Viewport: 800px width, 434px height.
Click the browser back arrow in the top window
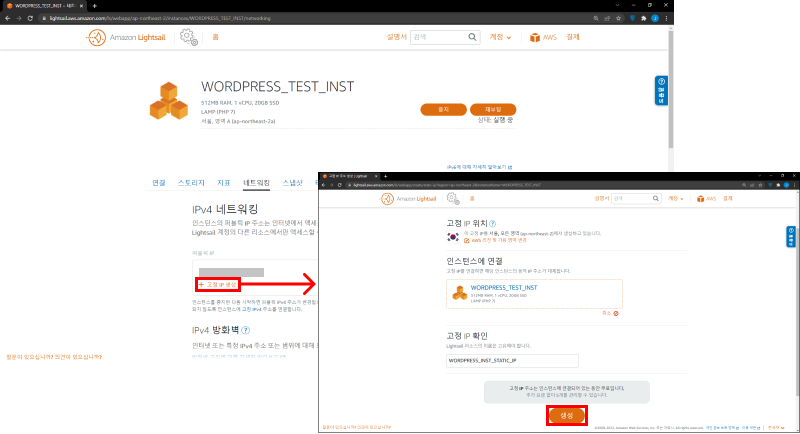click(6, 18)
